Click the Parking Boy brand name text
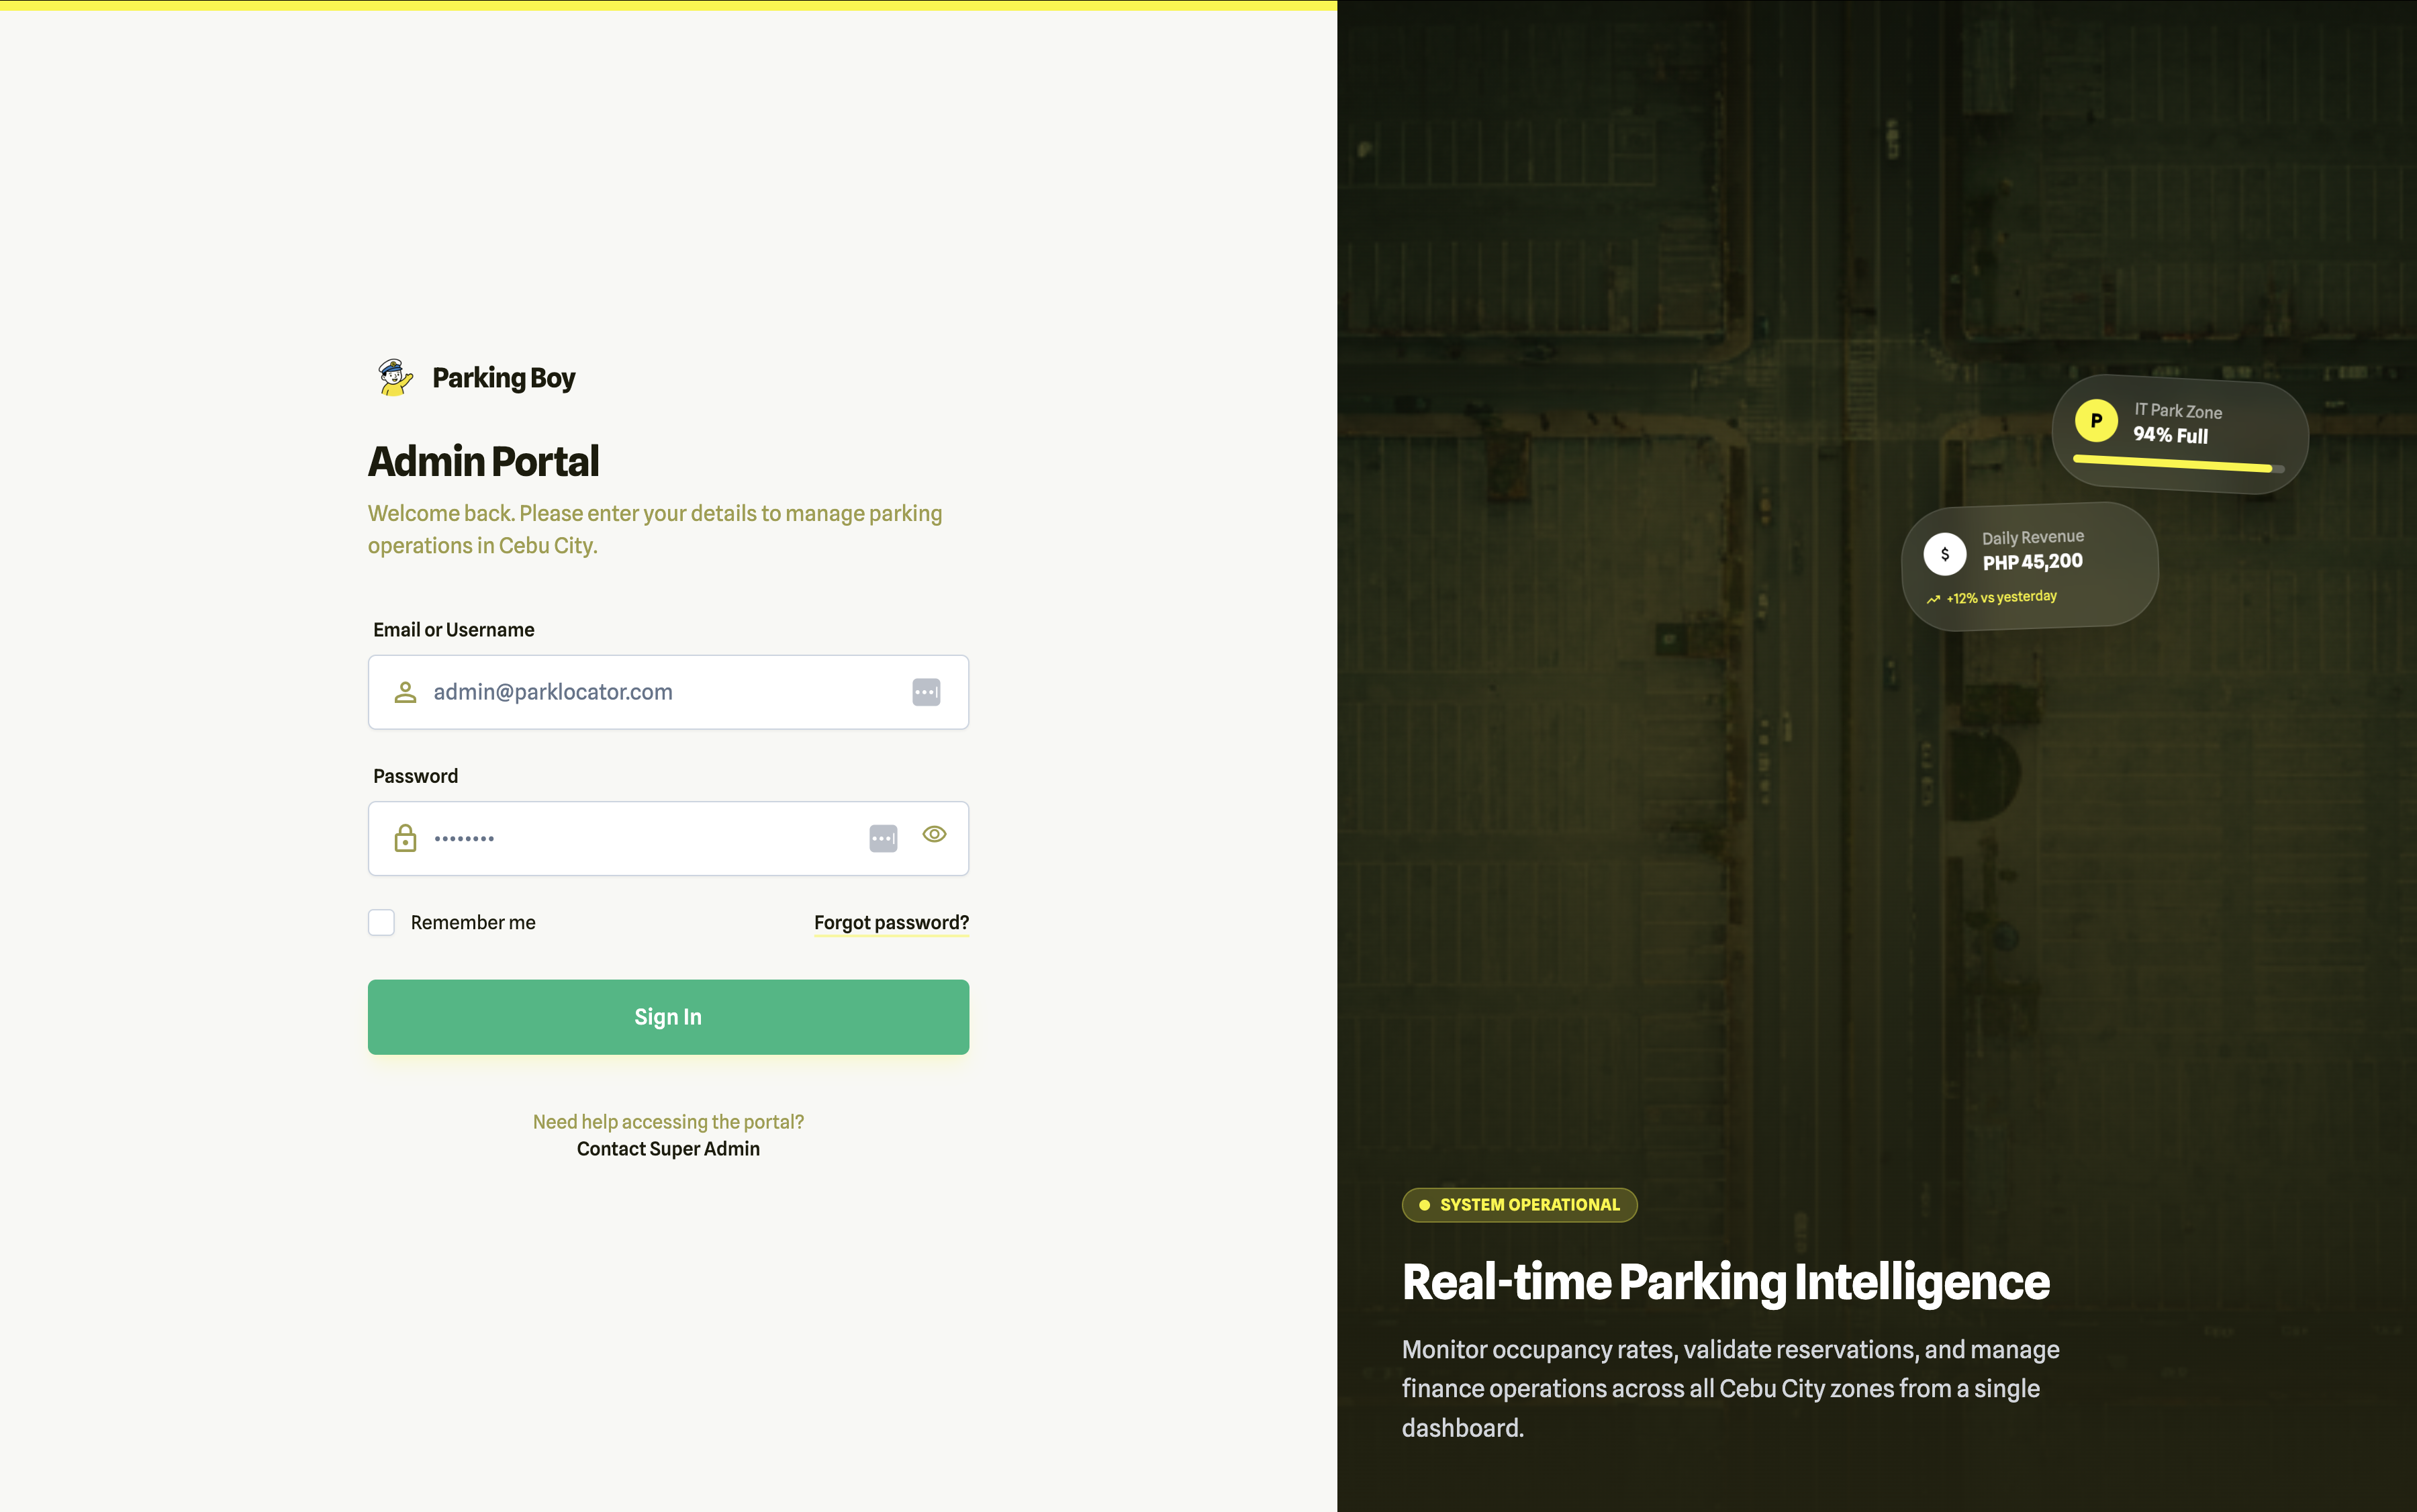This screenshot has height=1512, width=2417. (504, 378)
